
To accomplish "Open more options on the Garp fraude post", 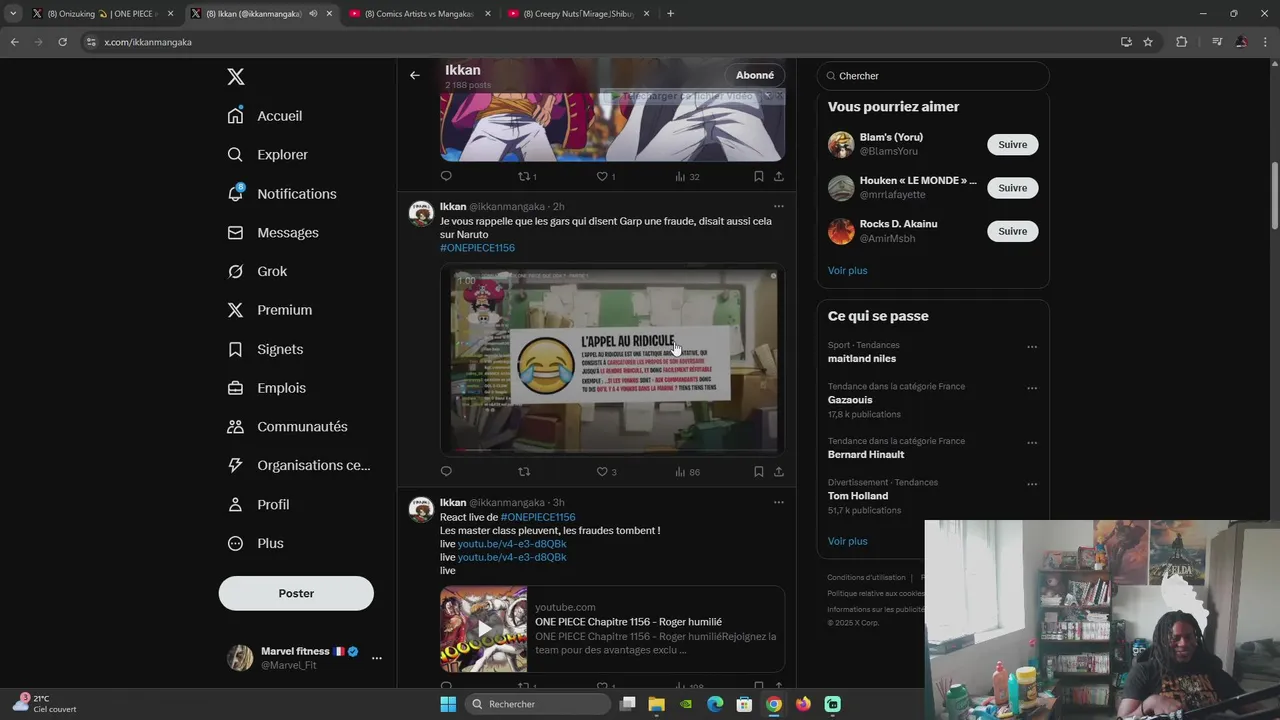I will click(778, 206).
